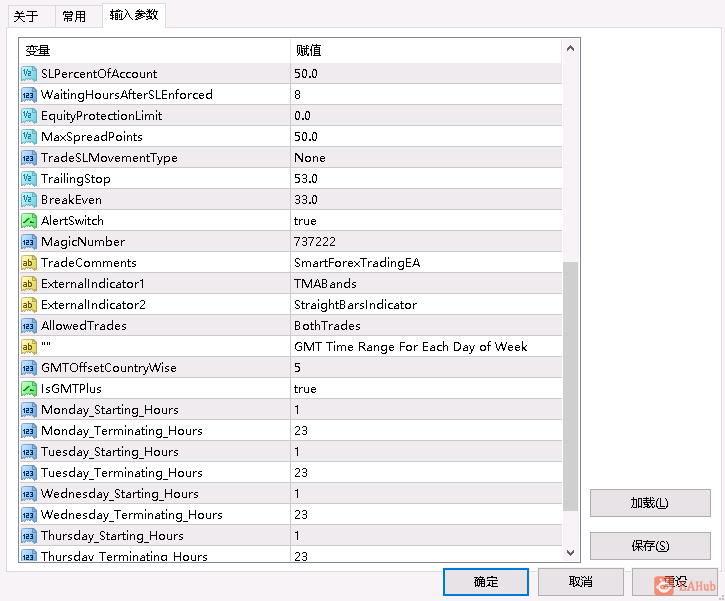This screenshot has height=601, width=725.
Task: Click the icon beside GMTOffsetCountryWise
Action: click(29, 368)
